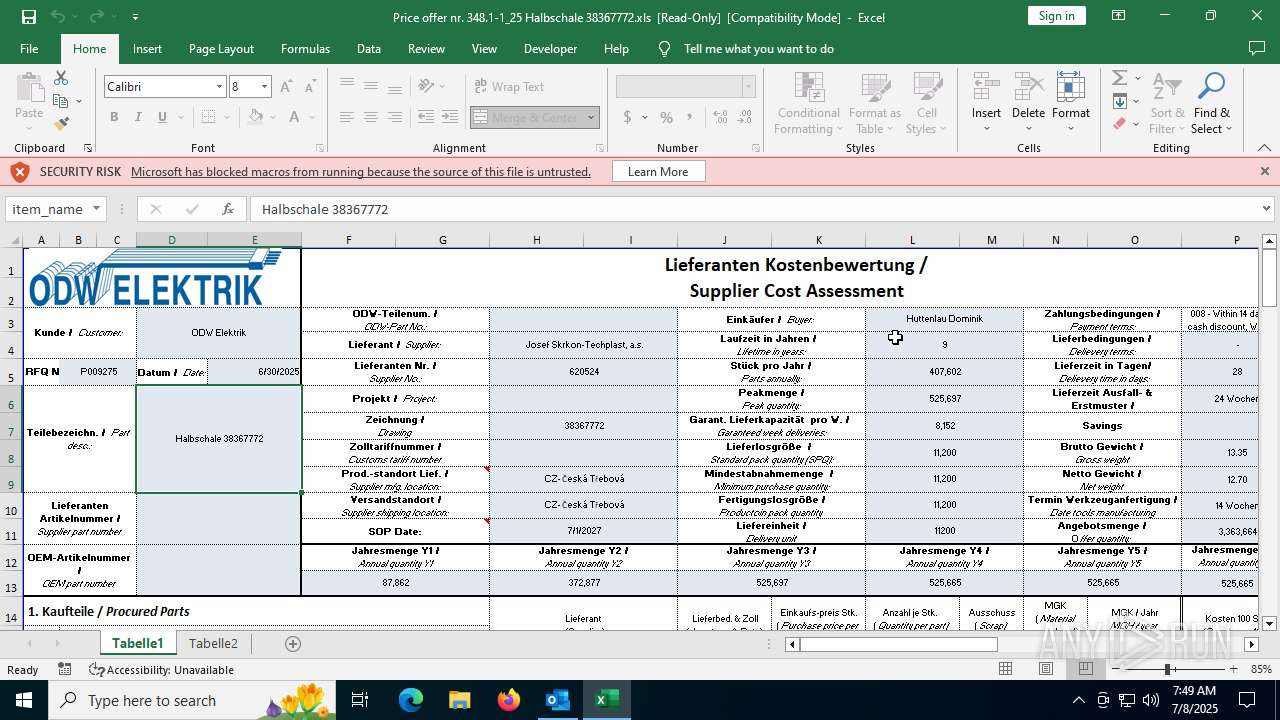Viewport: 1280px width, 720px height.
Task: Open Find & Select magnifier
Action: click(x=1212, y=103)
